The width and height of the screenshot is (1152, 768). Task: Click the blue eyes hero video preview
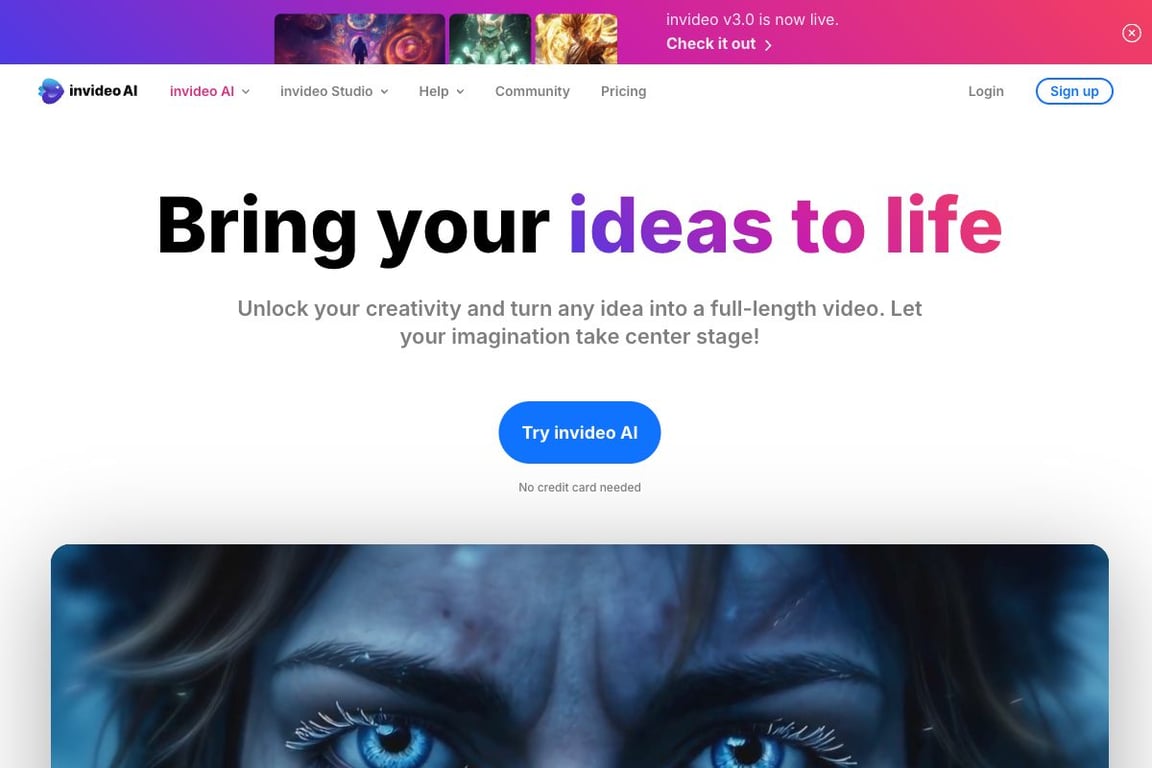point(580,656)
